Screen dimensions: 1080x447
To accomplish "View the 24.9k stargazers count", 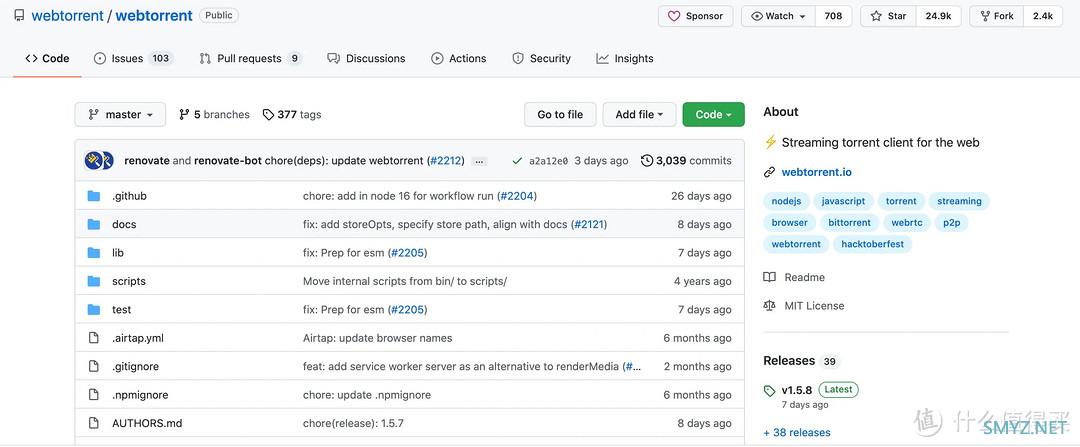I will click(938, 16).
